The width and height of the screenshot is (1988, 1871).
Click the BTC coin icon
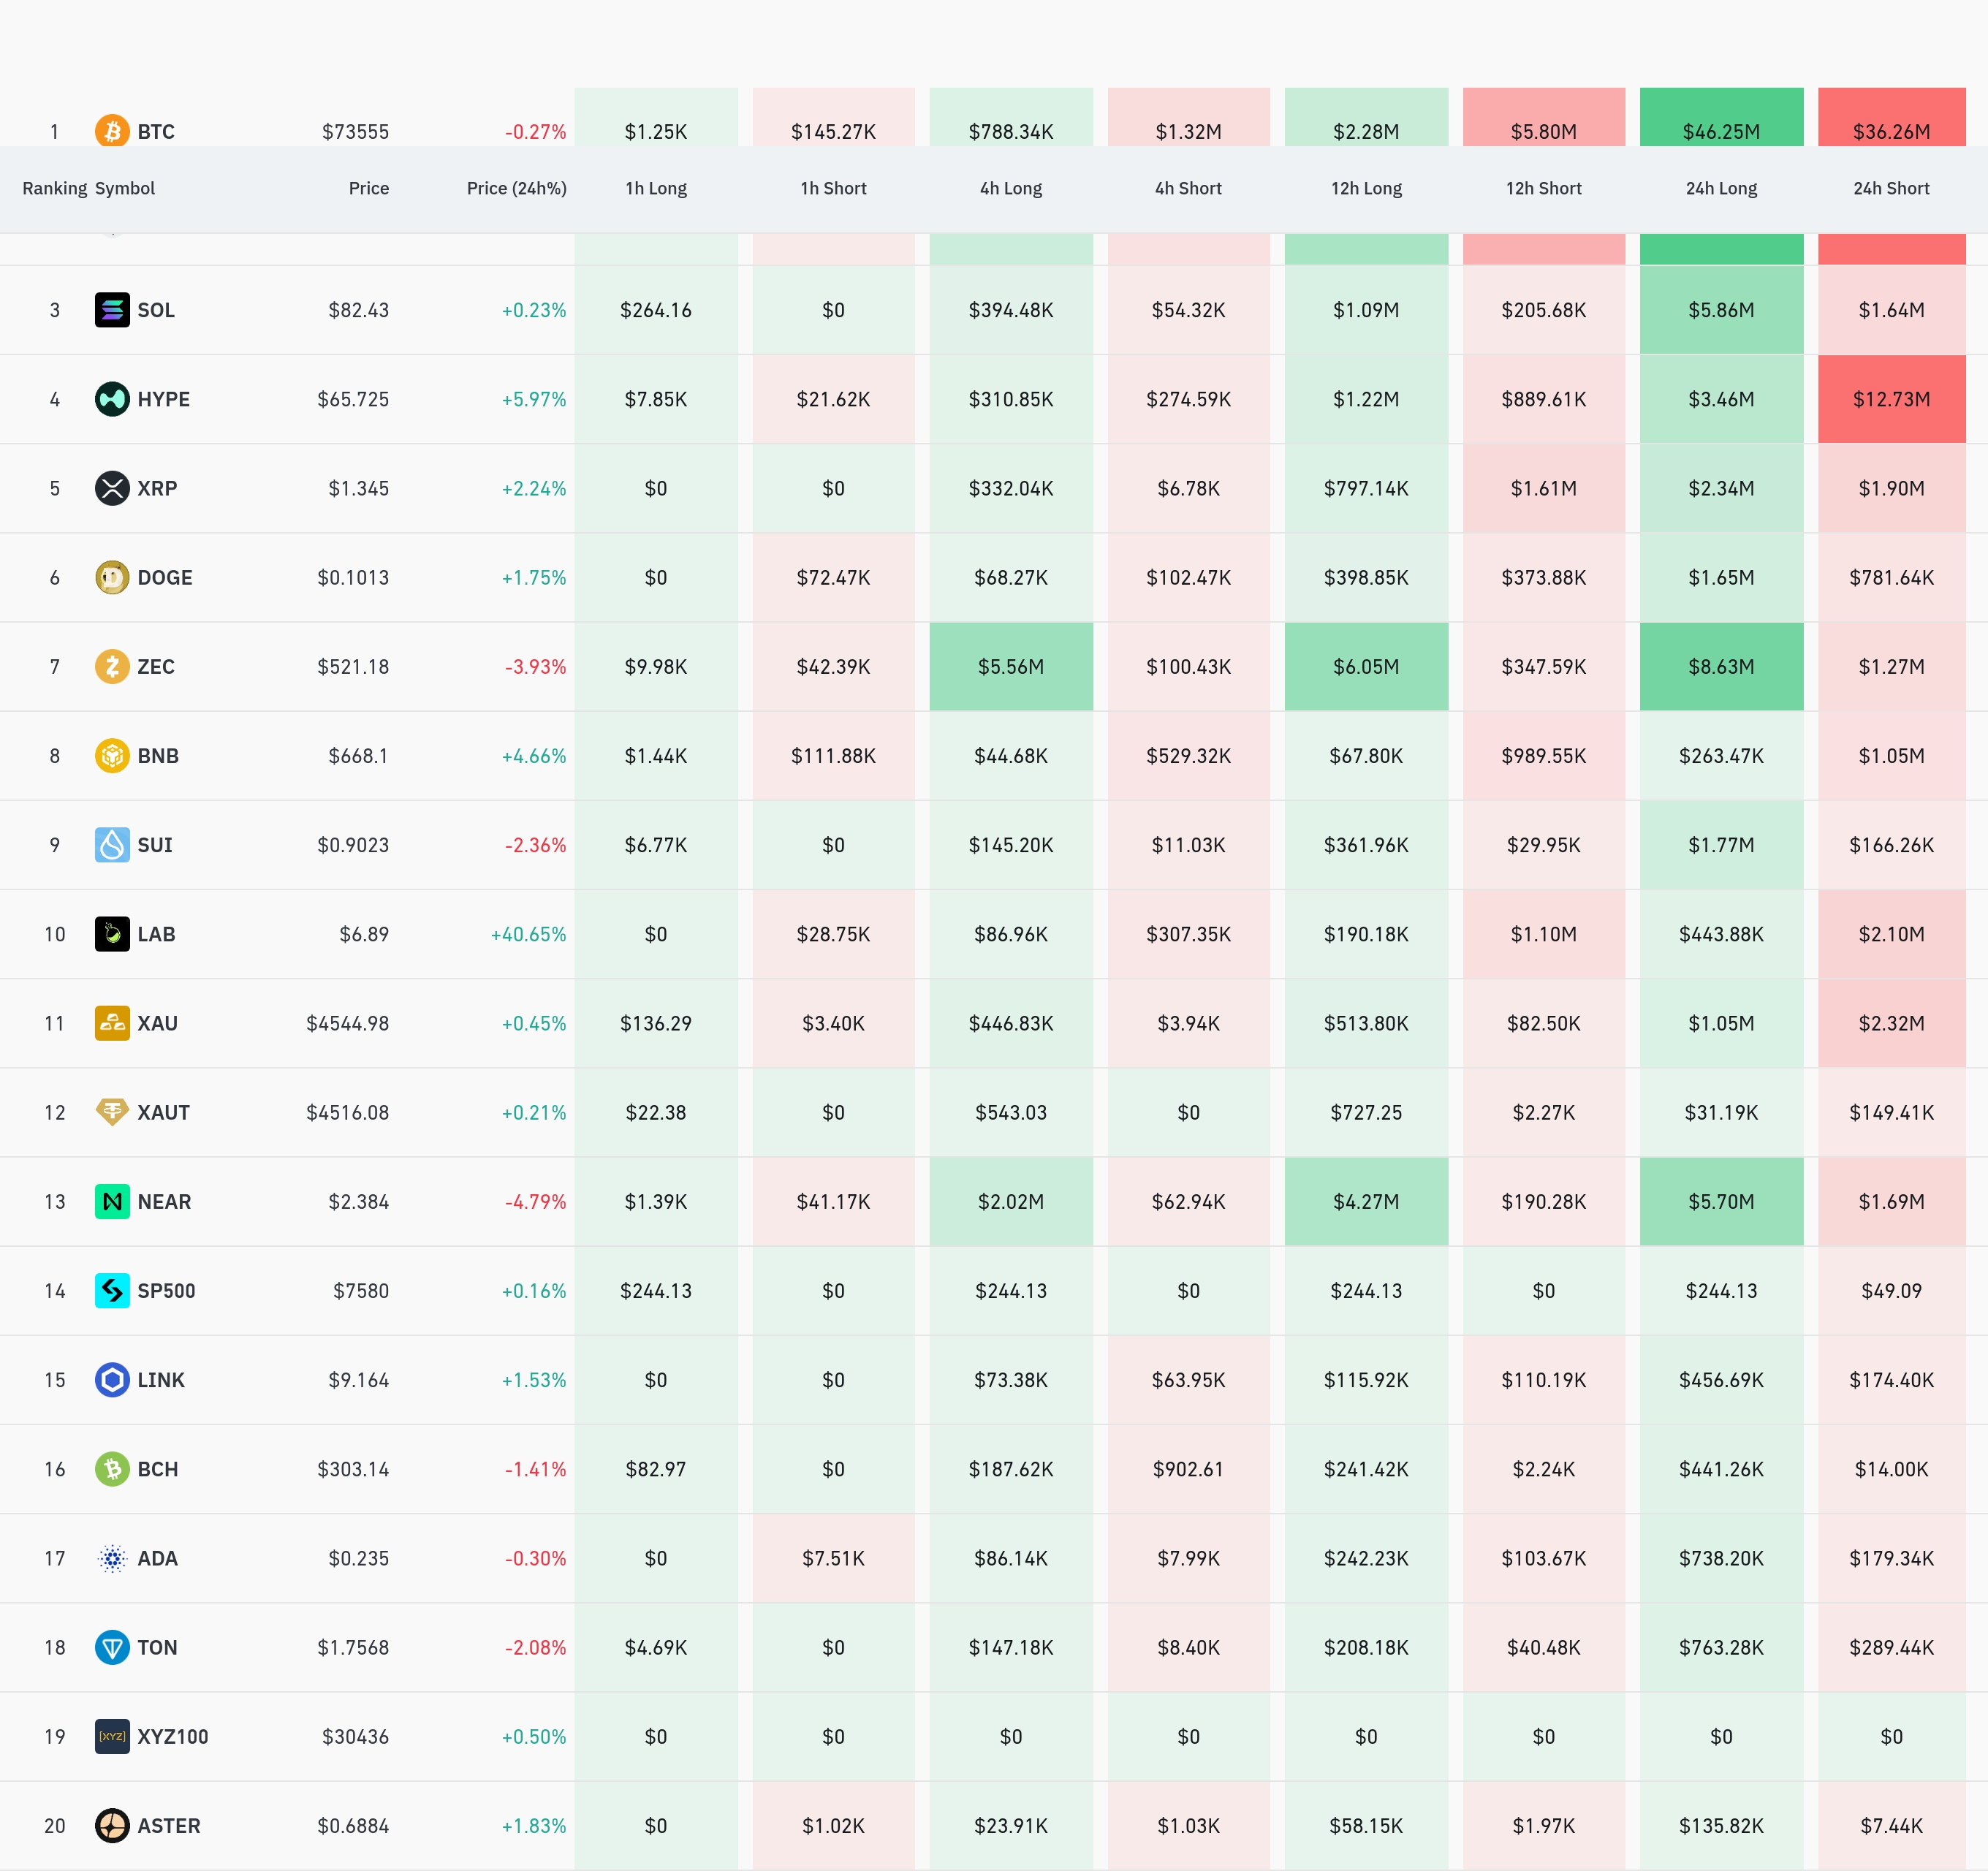pos(112,131)
